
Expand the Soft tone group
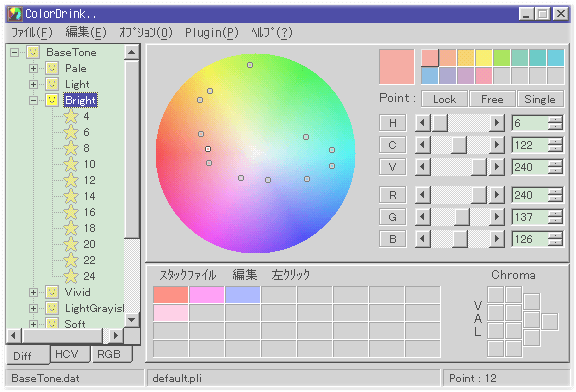(33, 324)
